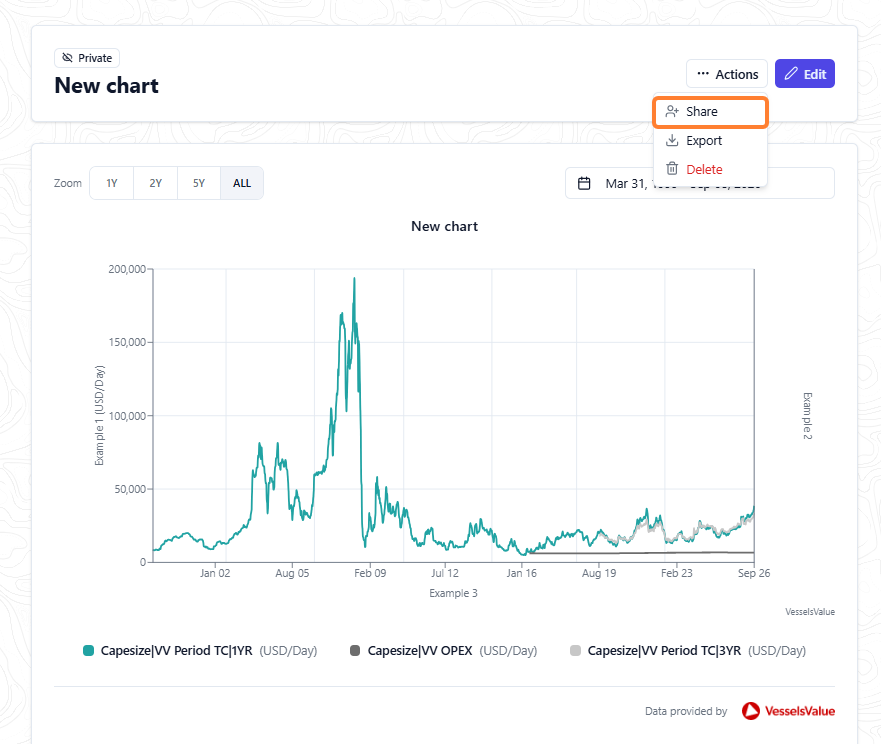Set zoom to 1Y
The image size is (881, 744).
click(x=112, y=183)
